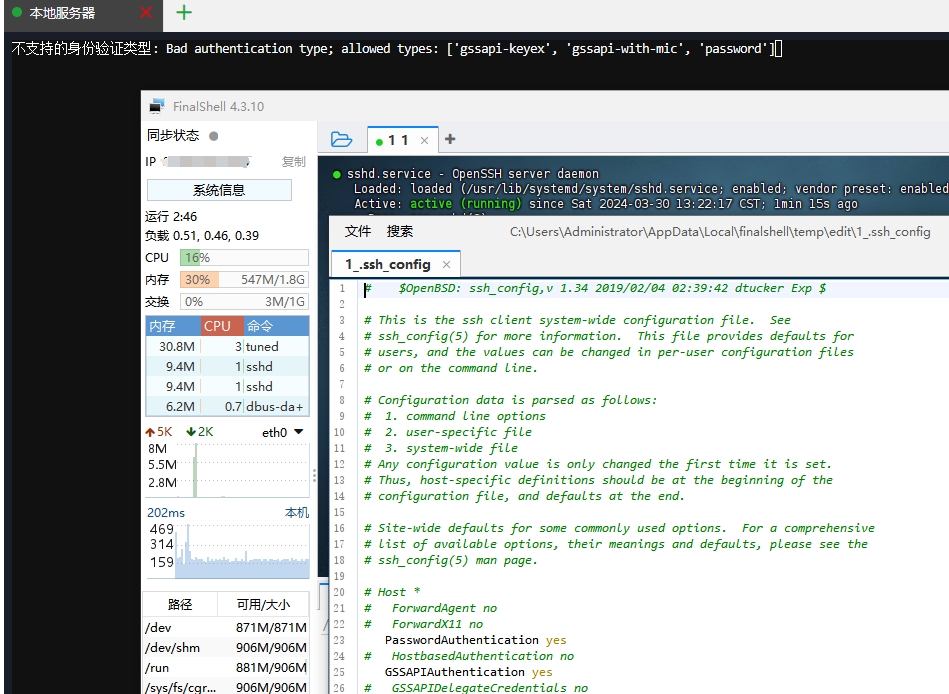
Task: Click the download speed 2K indicator
Action: click(200, 432)
